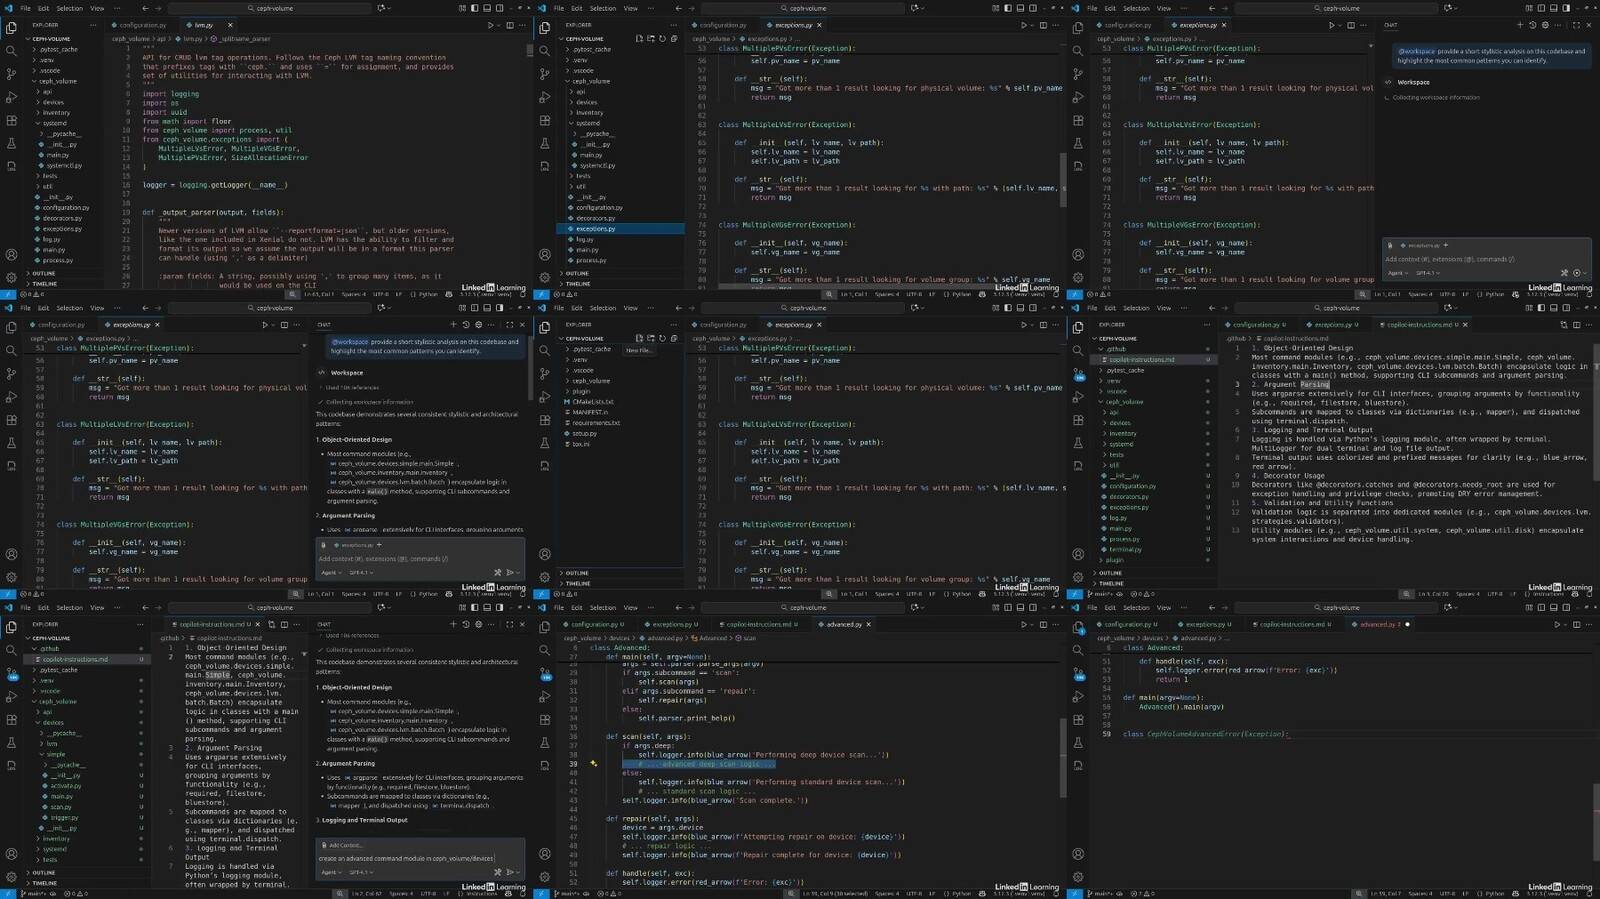Viewport: 1600px width, 899px height.
Task: Click 'Add Context...' button in chat
Action: coord(342,845)
